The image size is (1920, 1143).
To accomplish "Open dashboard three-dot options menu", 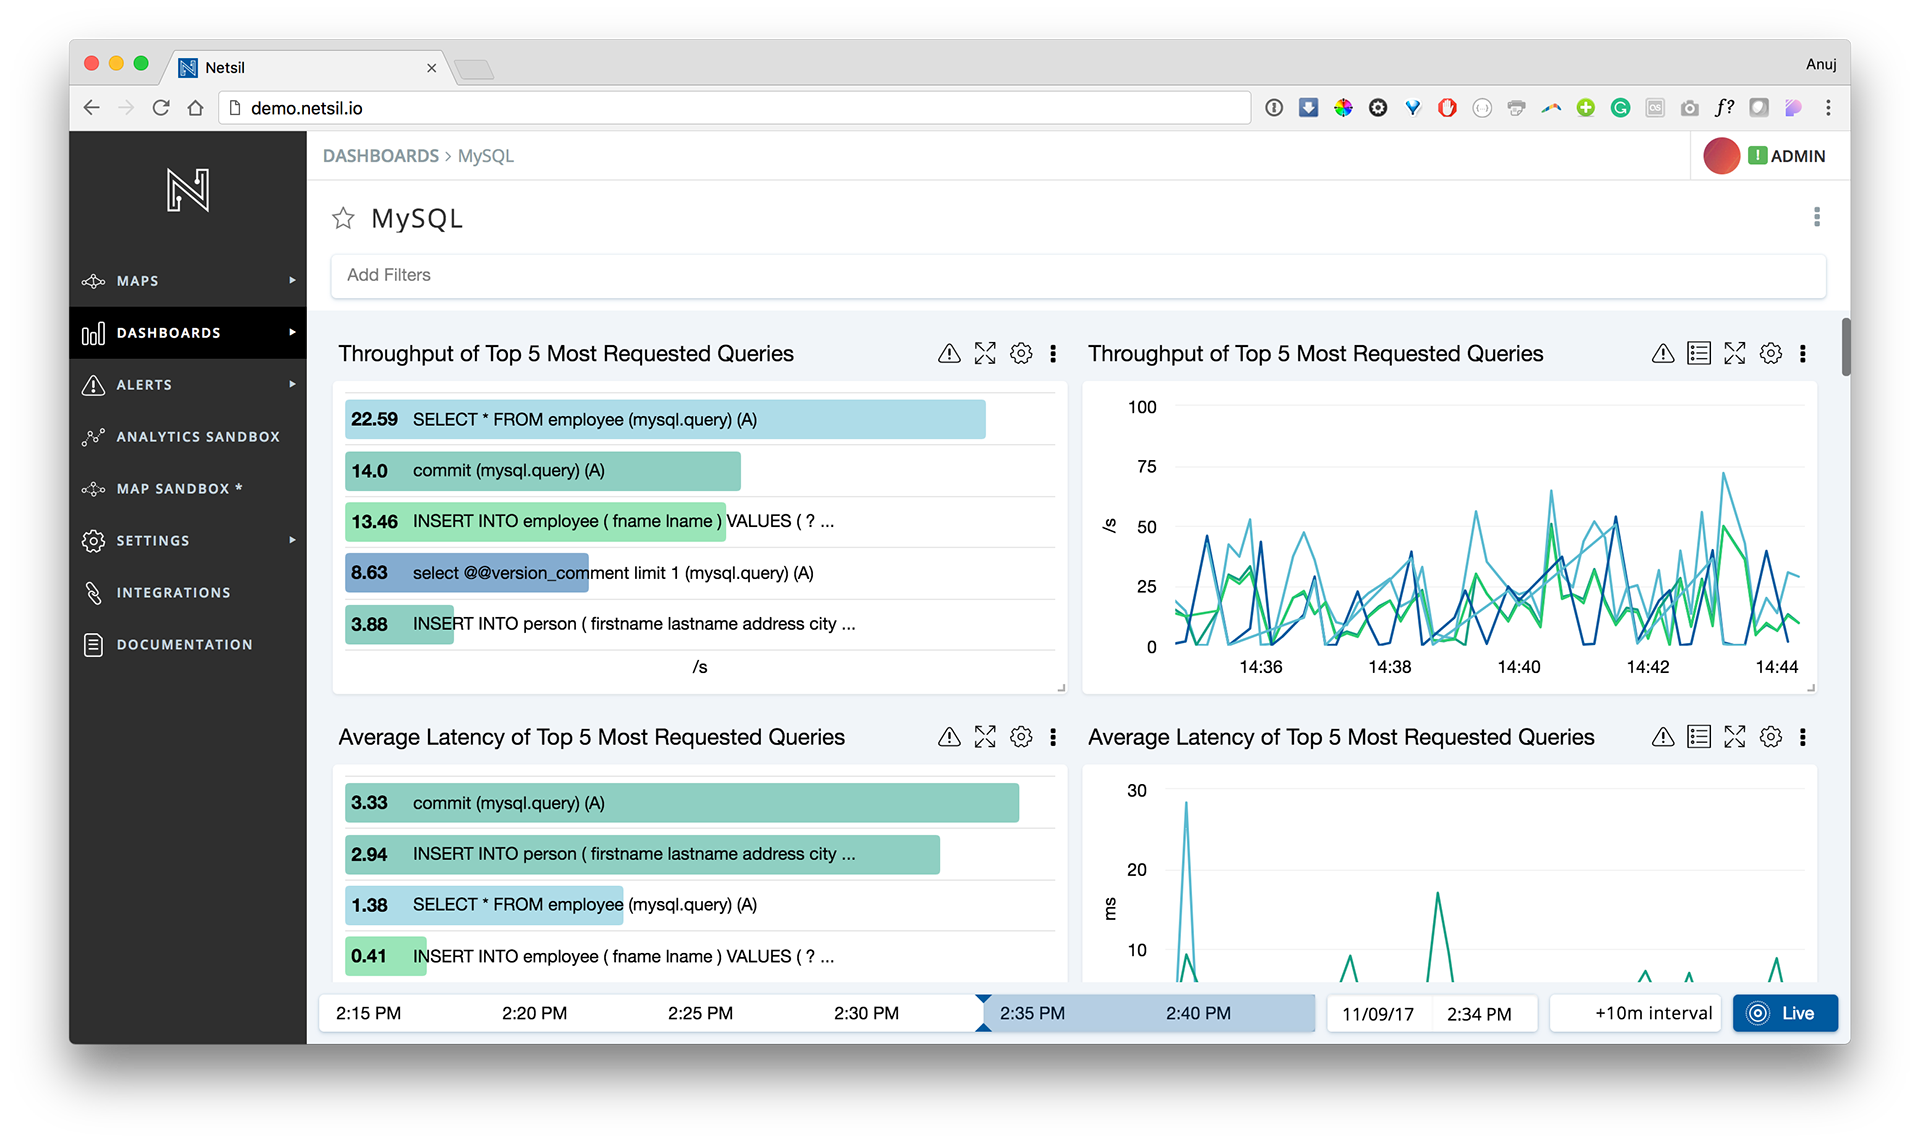I will click(x=1816, y=217).
